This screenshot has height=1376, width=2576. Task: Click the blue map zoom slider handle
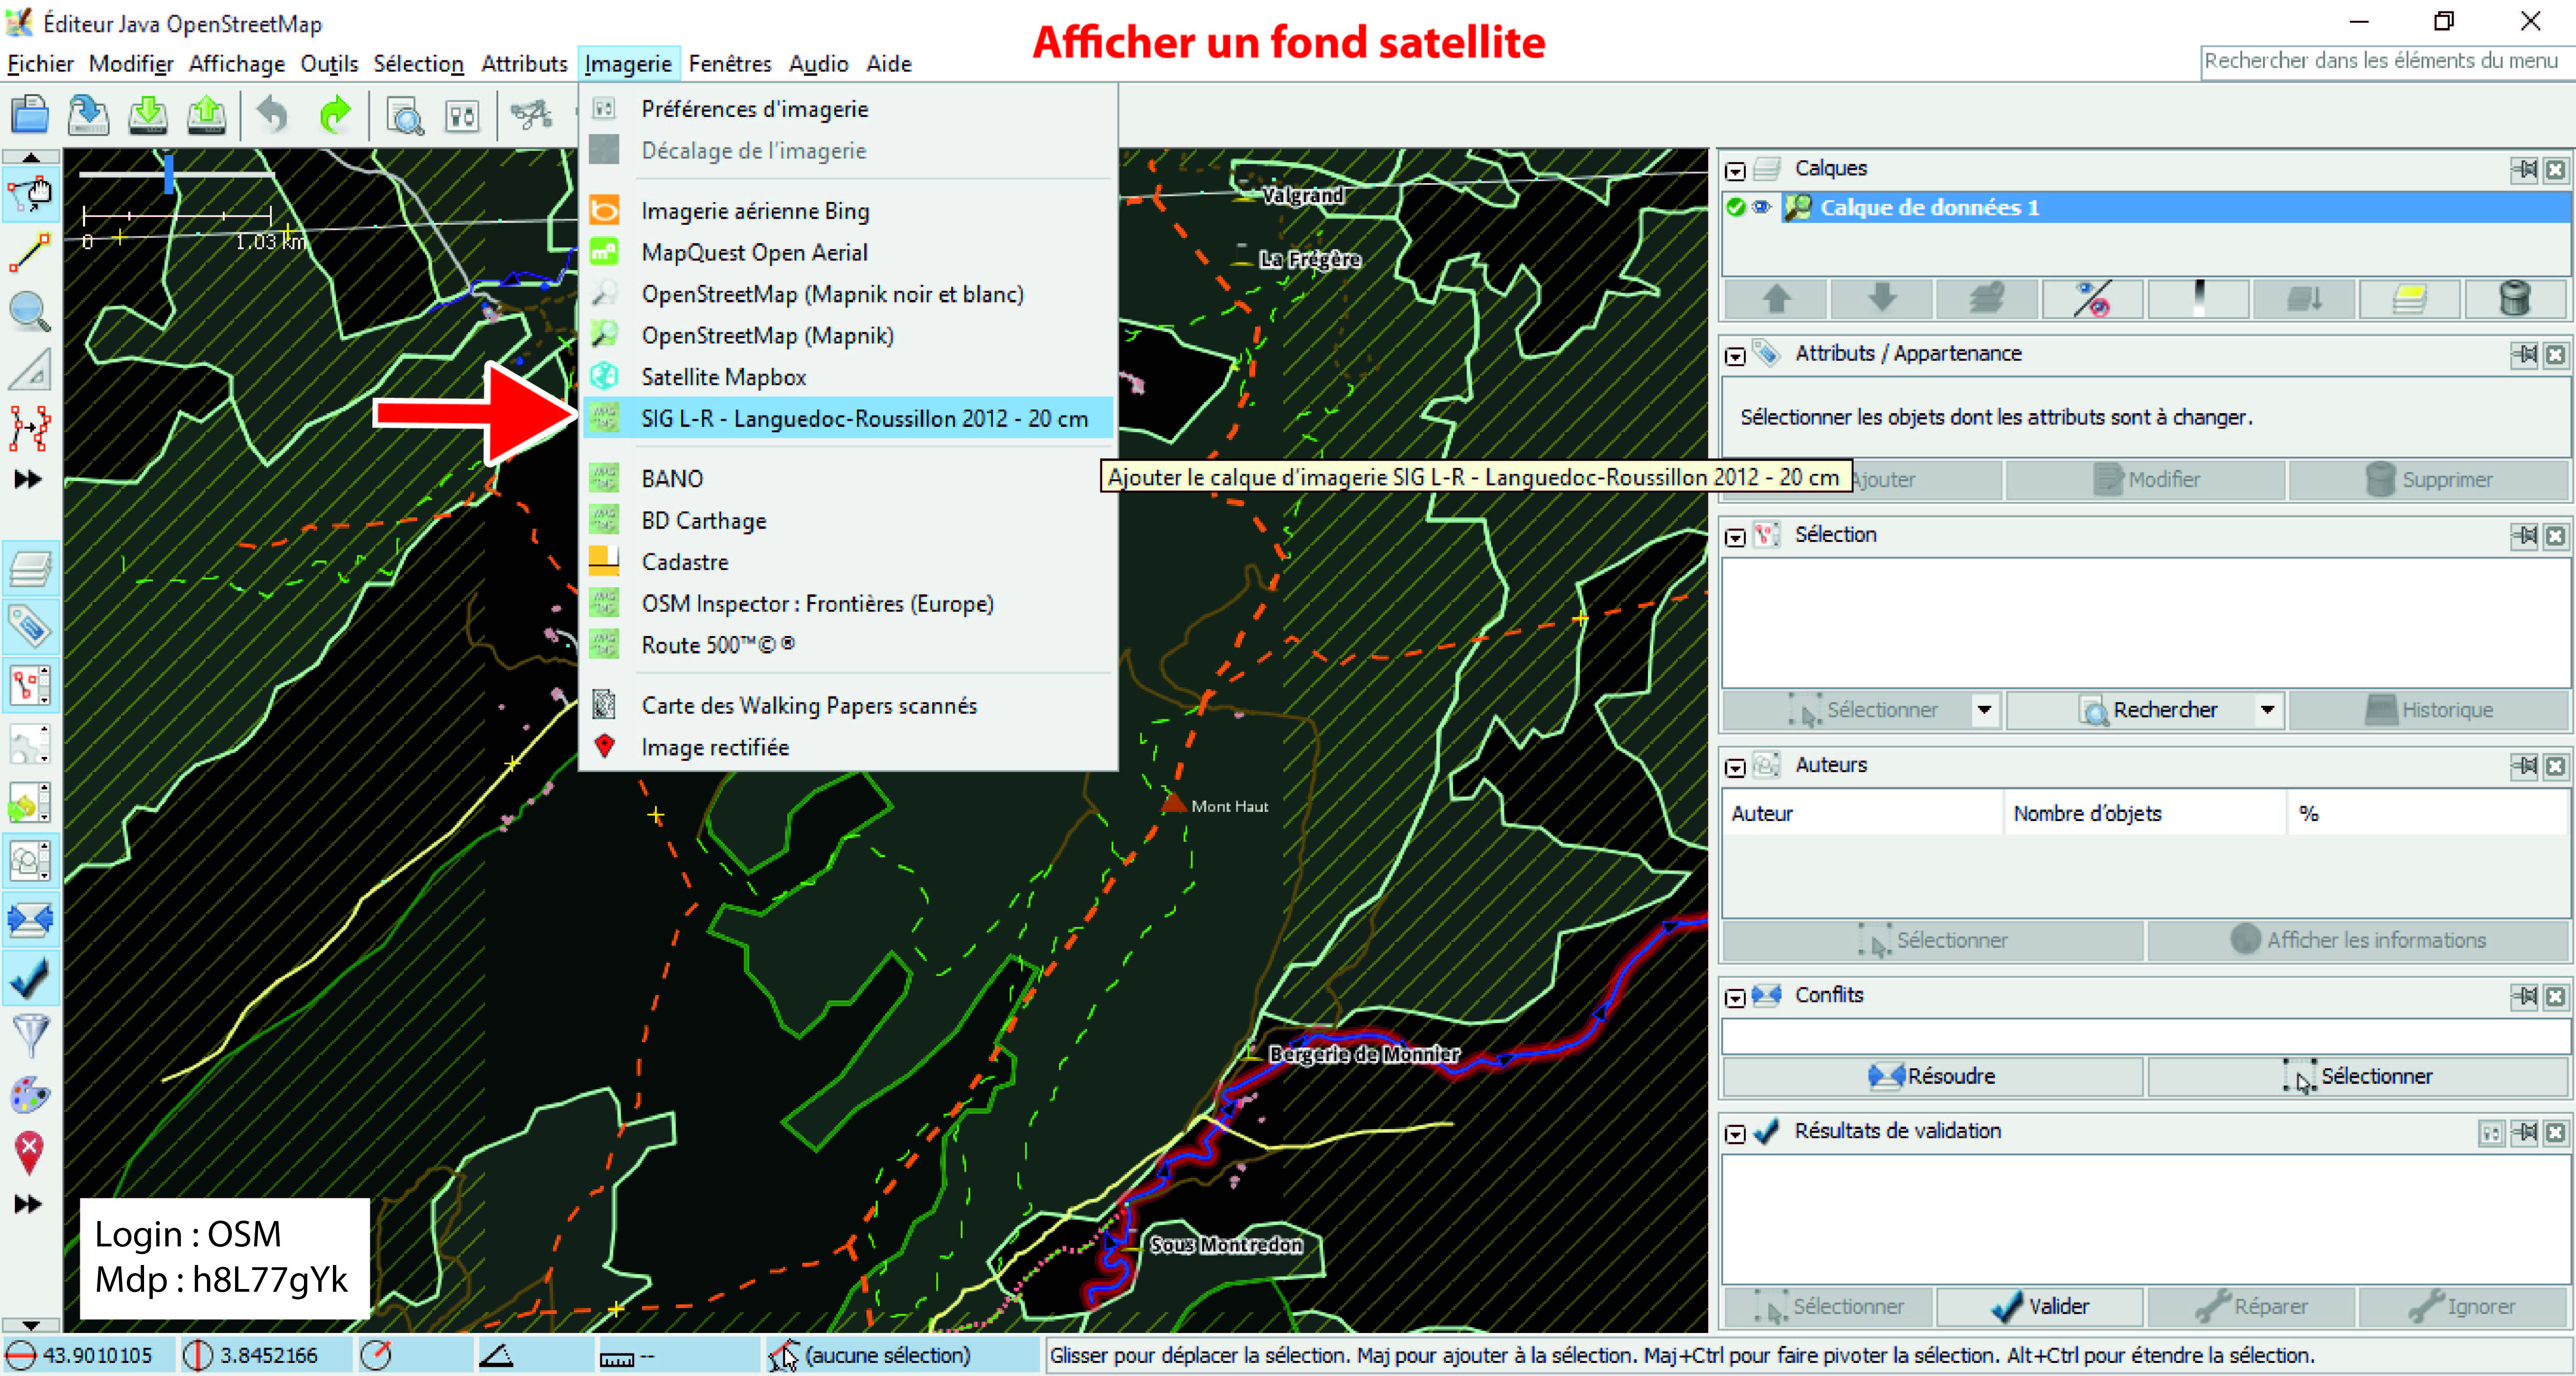[169, 173]
